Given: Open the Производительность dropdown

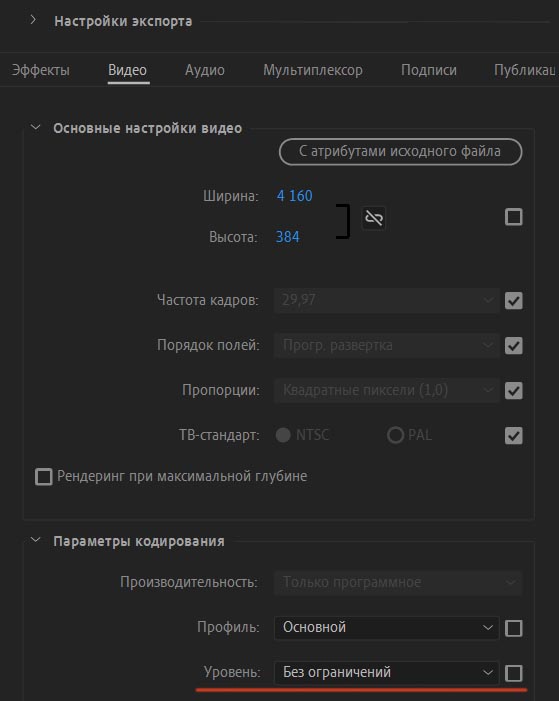Looking at the screenshot, I should [x=398, y=583].
